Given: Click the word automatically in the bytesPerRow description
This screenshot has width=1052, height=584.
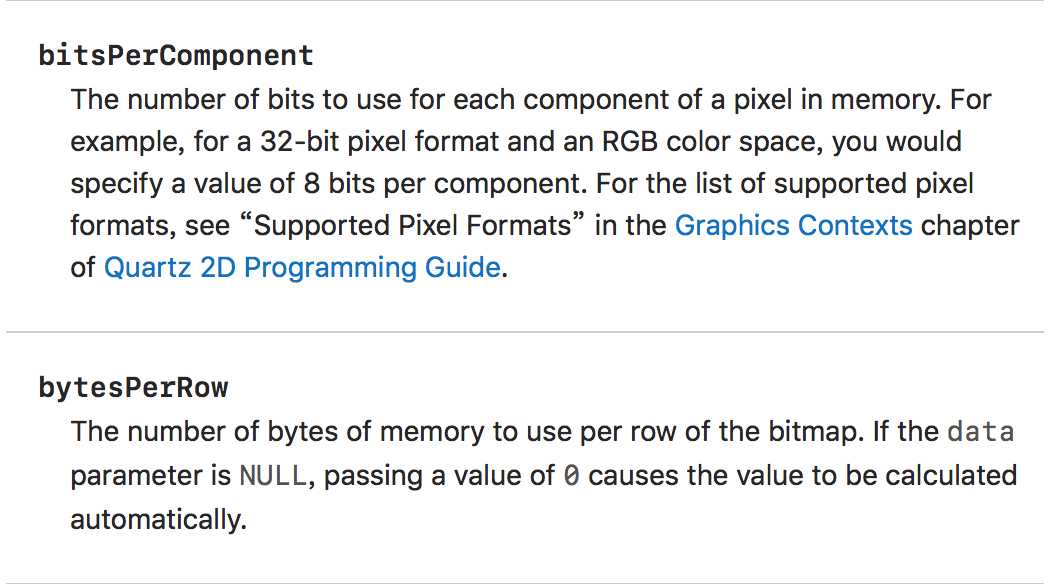Looking at the screenshot, I should click(x=158, y=520).
